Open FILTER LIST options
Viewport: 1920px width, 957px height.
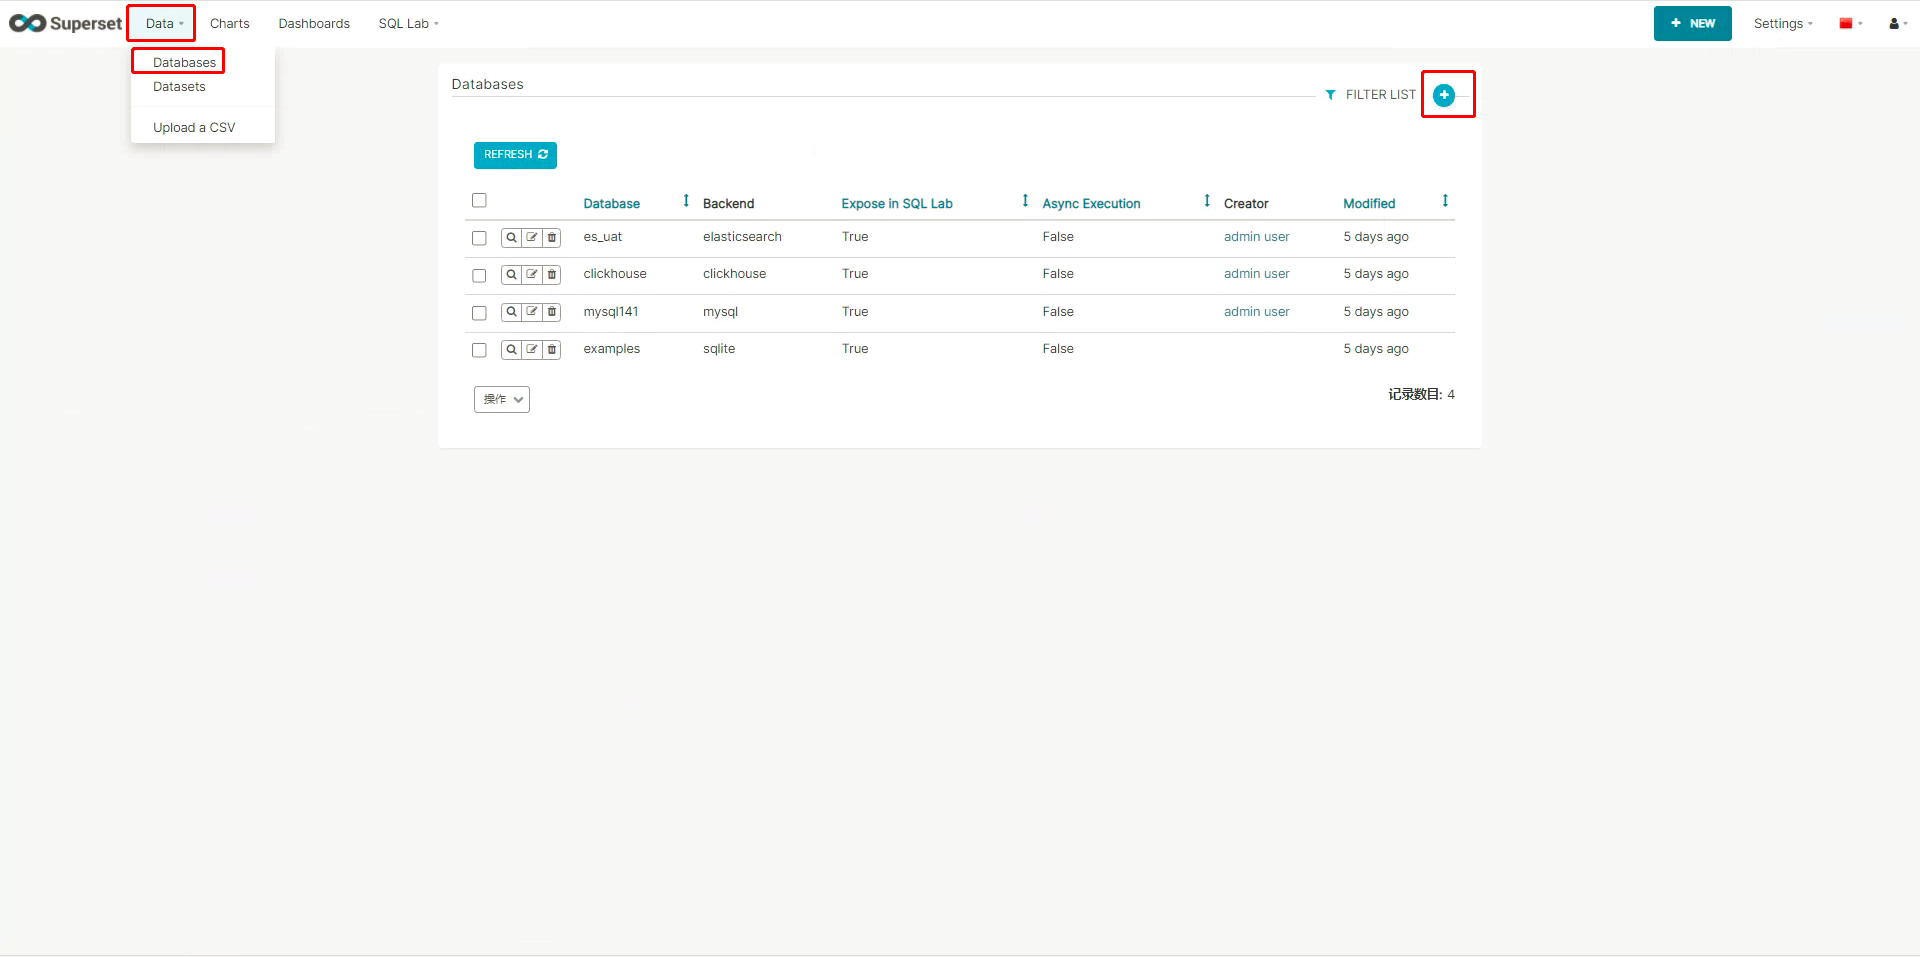(x=1381, y=95)
